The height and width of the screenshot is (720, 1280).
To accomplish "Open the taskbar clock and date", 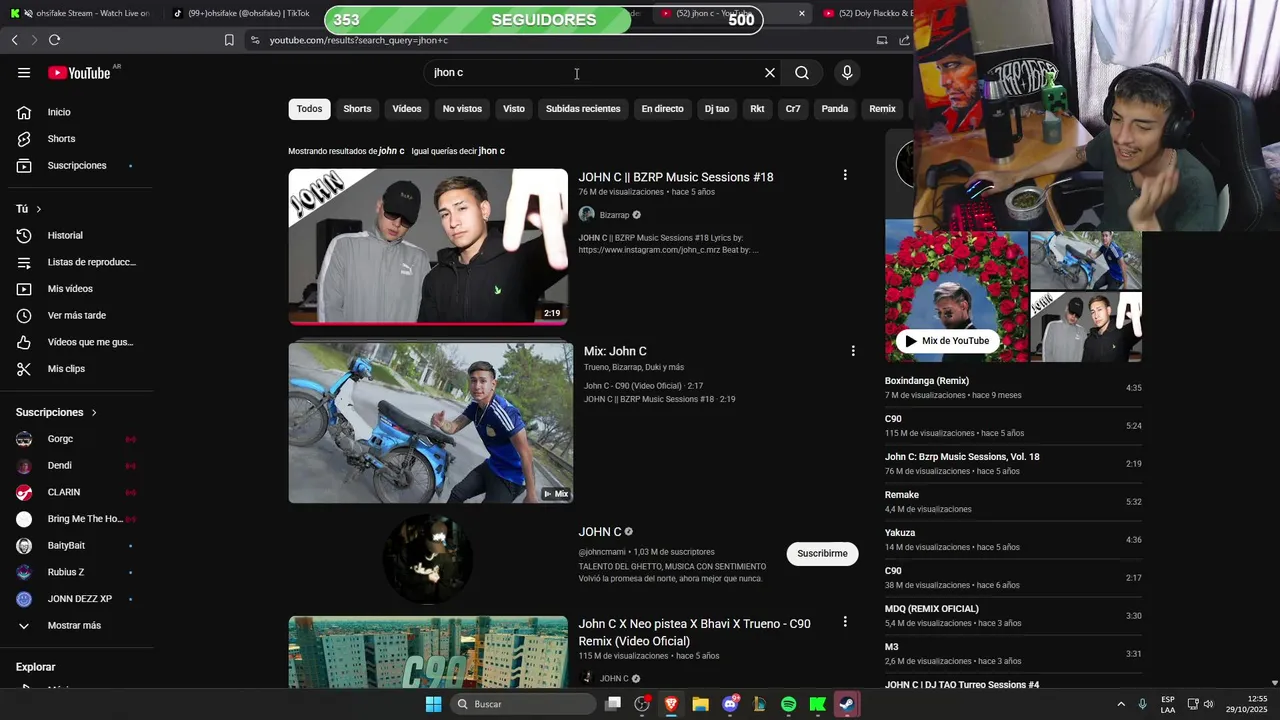I will (x=1247, y=704).
